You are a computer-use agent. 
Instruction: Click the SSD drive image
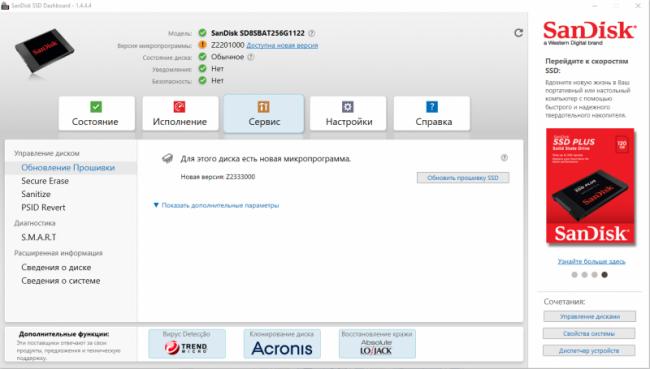coord(44,51)
